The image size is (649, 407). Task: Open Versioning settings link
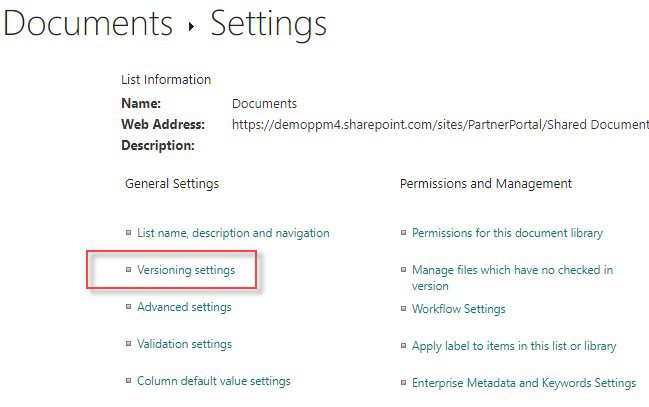(x=186, y=270)
